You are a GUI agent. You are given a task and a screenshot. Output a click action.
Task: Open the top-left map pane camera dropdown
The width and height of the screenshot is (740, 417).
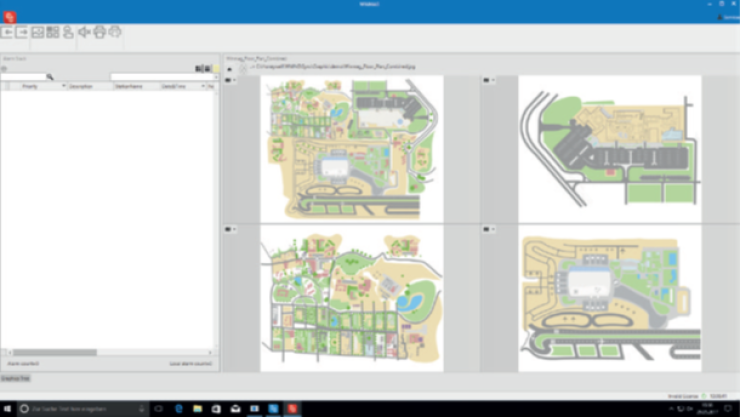231,80
